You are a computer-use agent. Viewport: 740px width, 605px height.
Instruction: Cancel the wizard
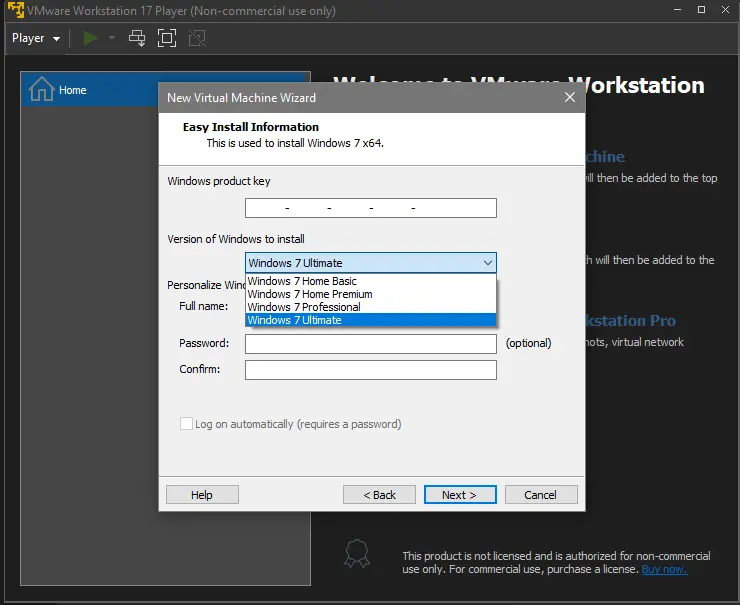point(541,495)
